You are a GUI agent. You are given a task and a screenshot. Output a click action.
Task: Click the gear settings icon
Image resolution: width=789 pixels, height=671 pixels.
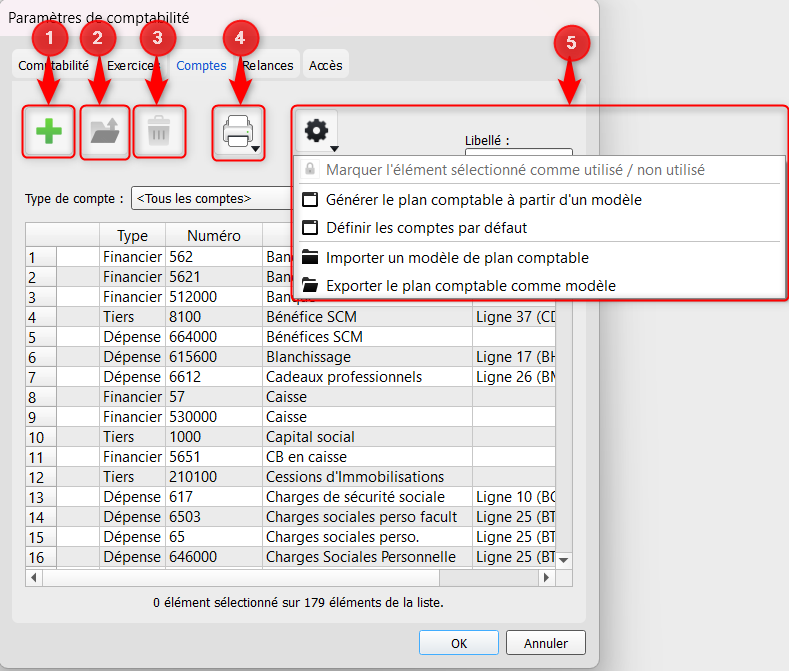(317, 131)
